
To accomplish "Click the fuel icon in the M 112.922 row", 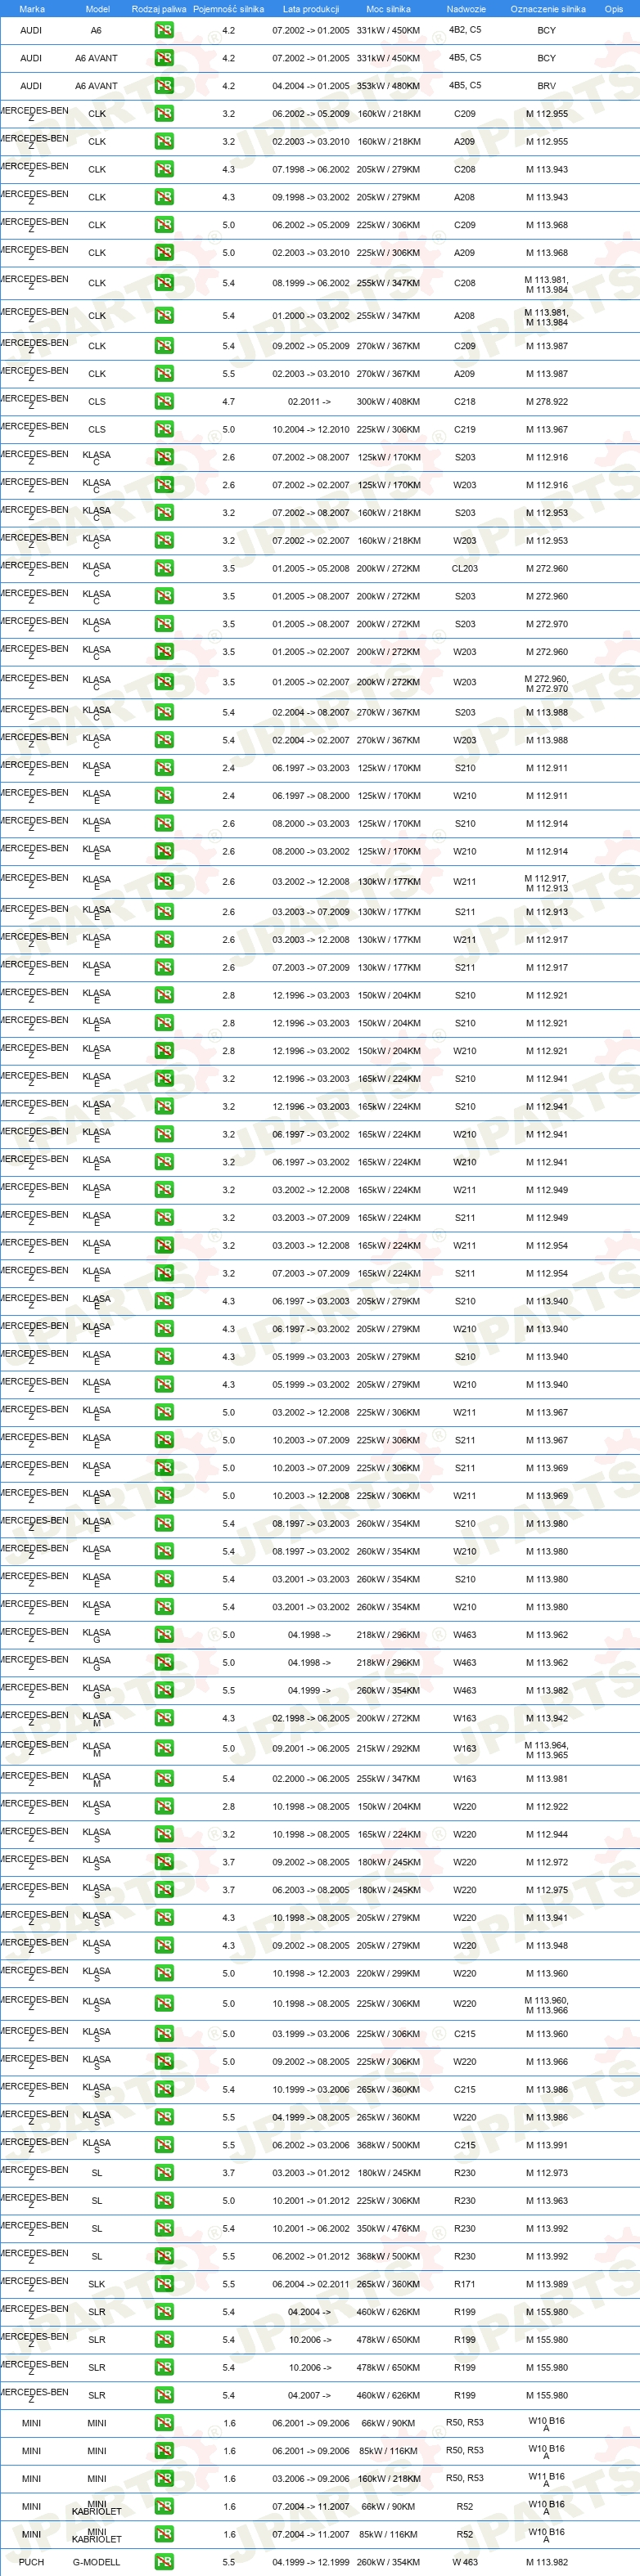I will point(164,1807).
